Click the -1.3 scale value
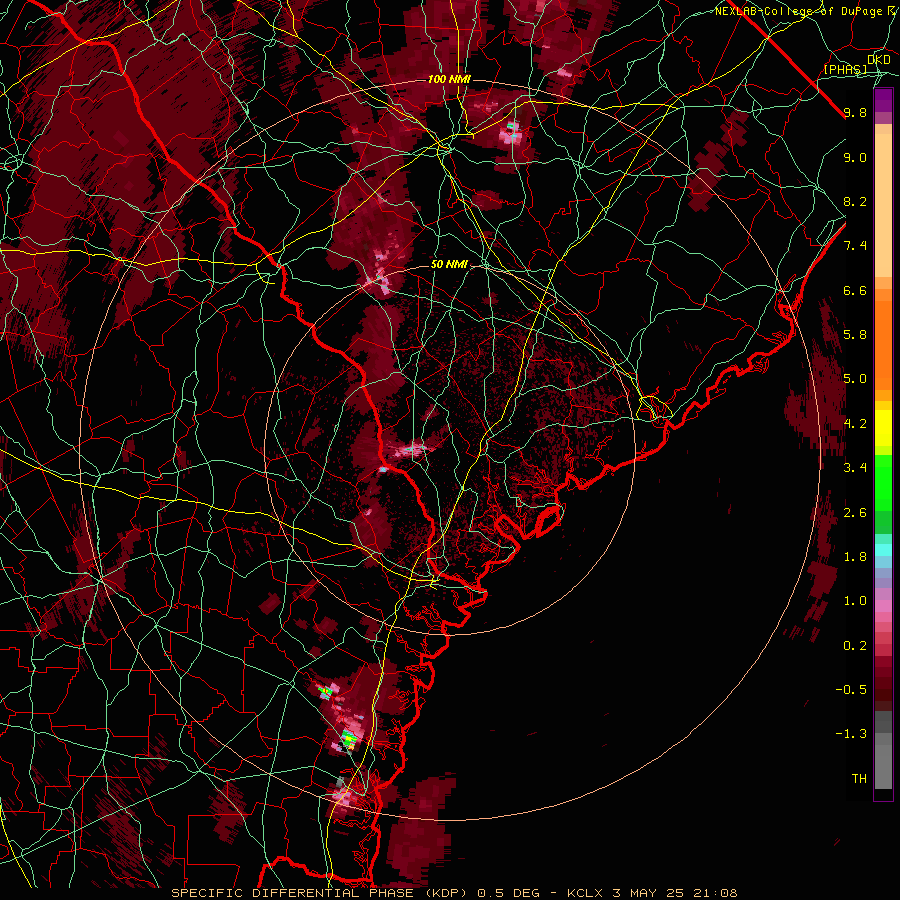 pos(851,734)
